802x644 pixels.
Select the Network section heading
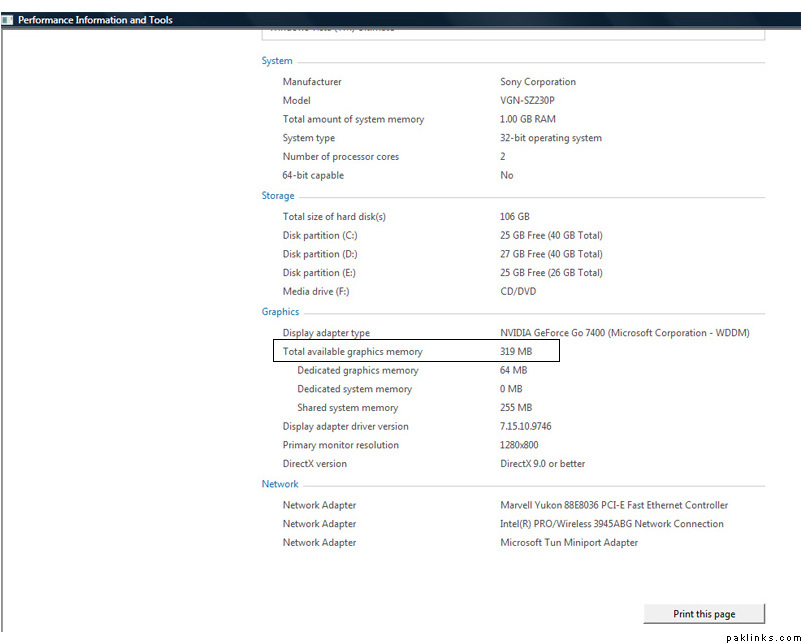280,484
